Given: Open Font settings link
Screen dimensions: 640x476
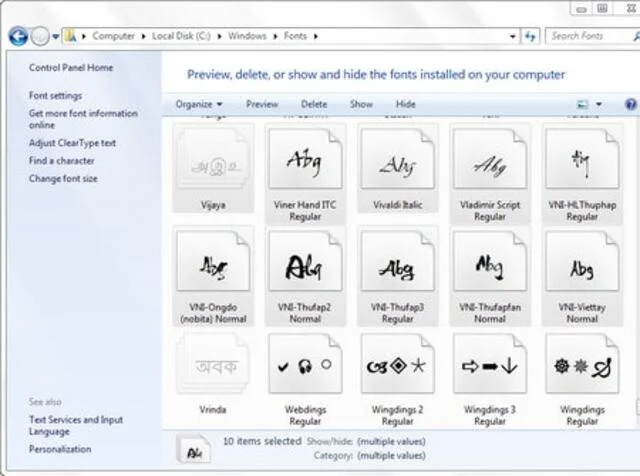Looking at the screenshot, I should point(56,96).
